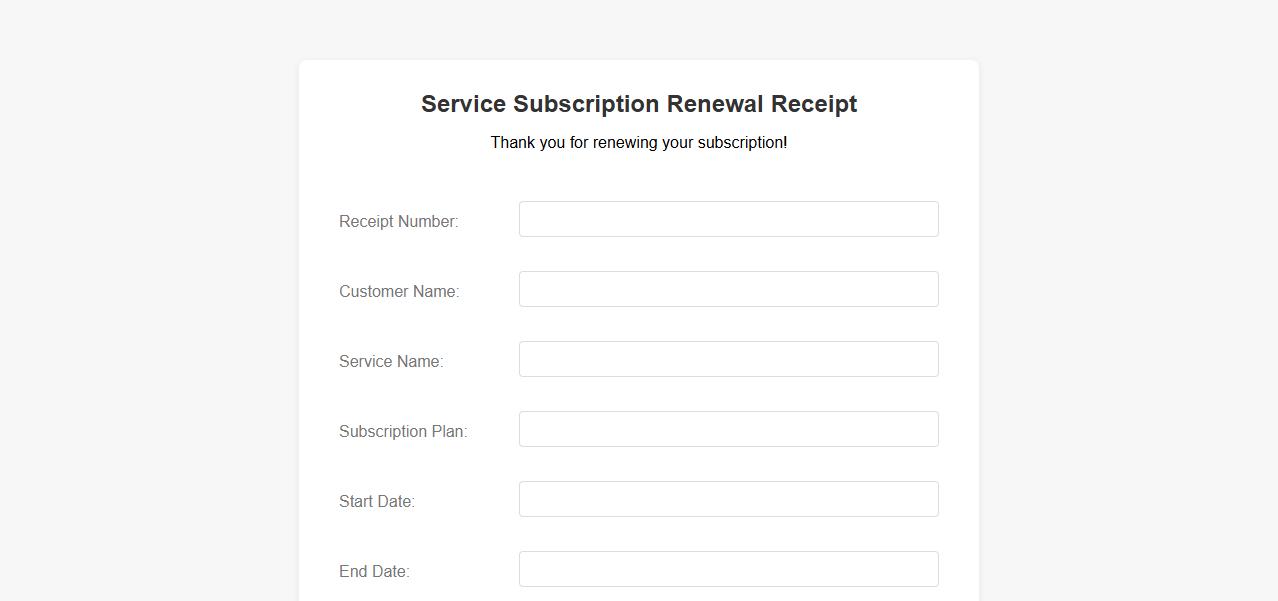Click the word "Receipt" in the heading

click(x=814, y=104)
